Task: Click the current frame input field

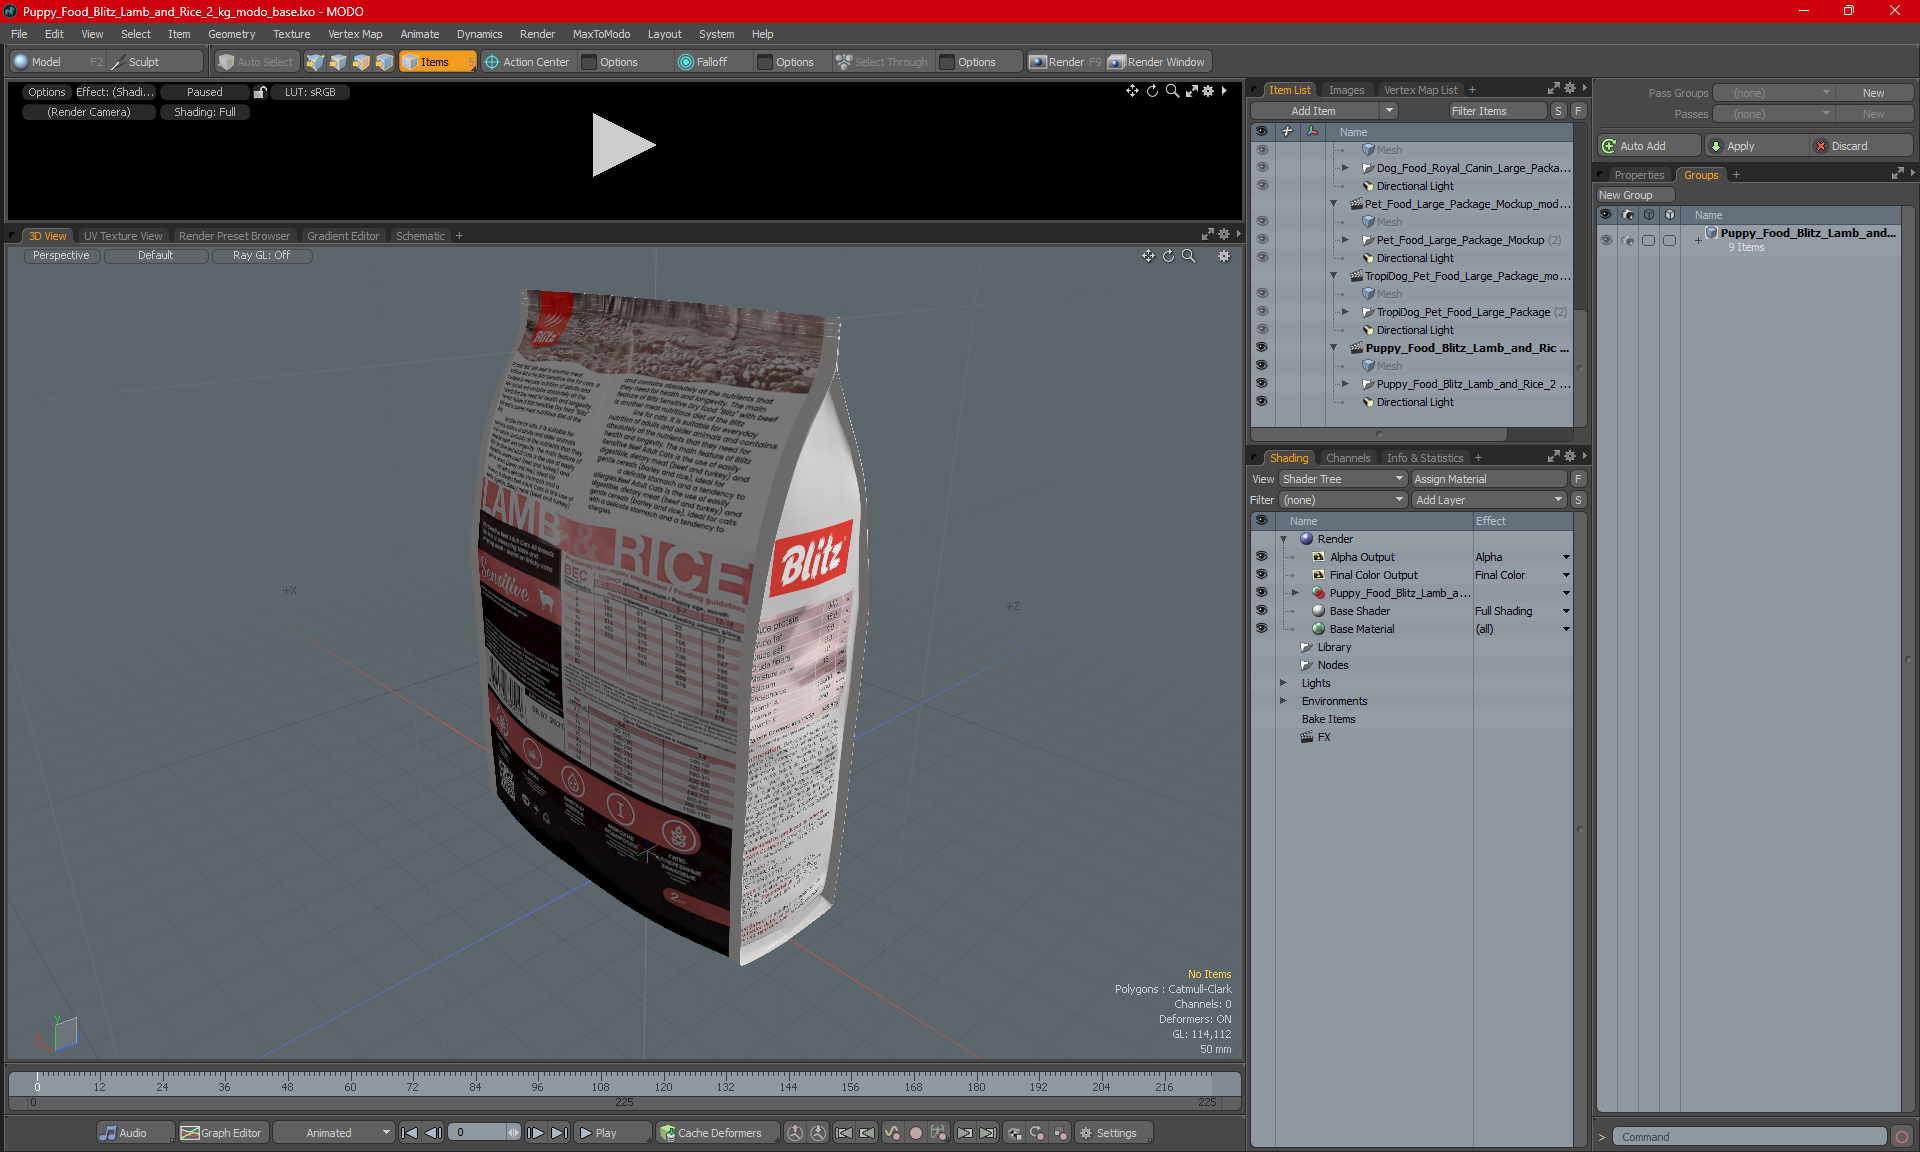Action: coord(478,1133)
